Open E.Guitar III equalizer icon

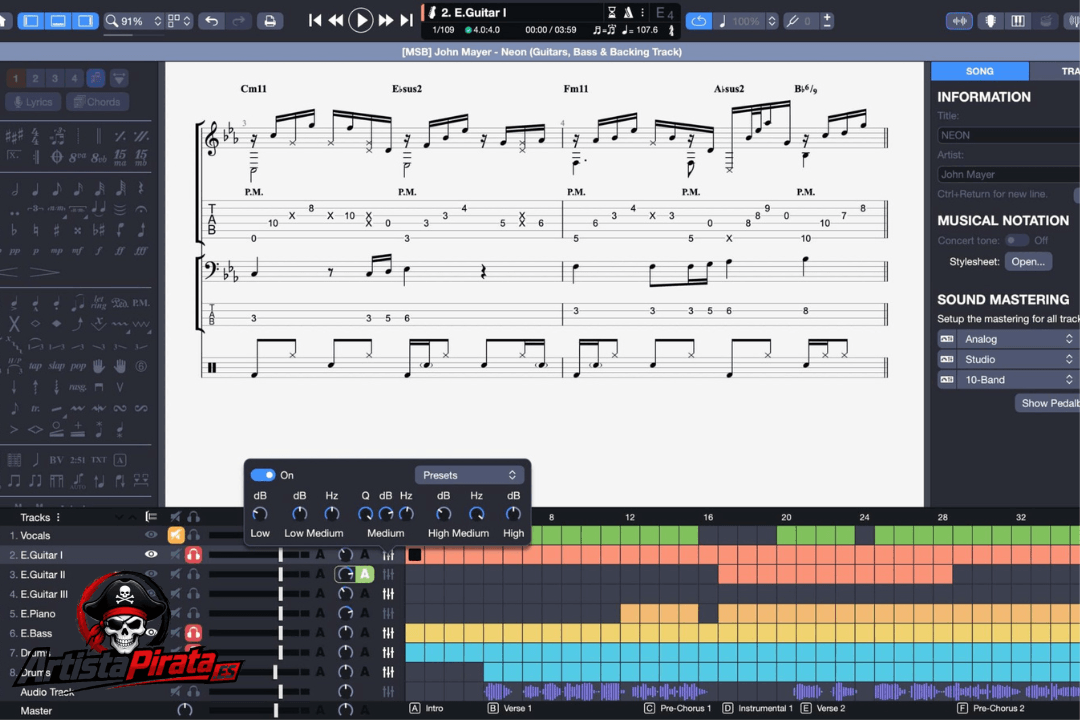388,593
